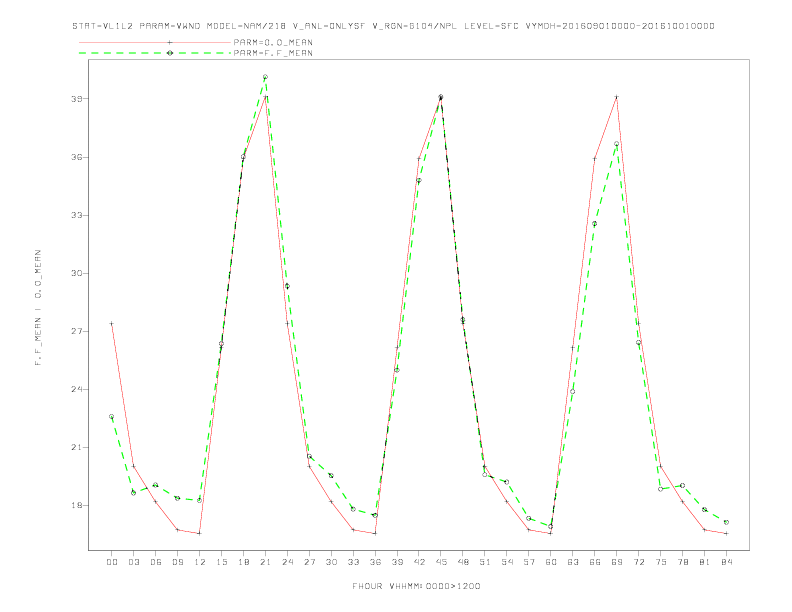Click the x-axis title FHOUR VHHMM:0000>1200
This screenshot has width=792, height=612.
(416, 586)
